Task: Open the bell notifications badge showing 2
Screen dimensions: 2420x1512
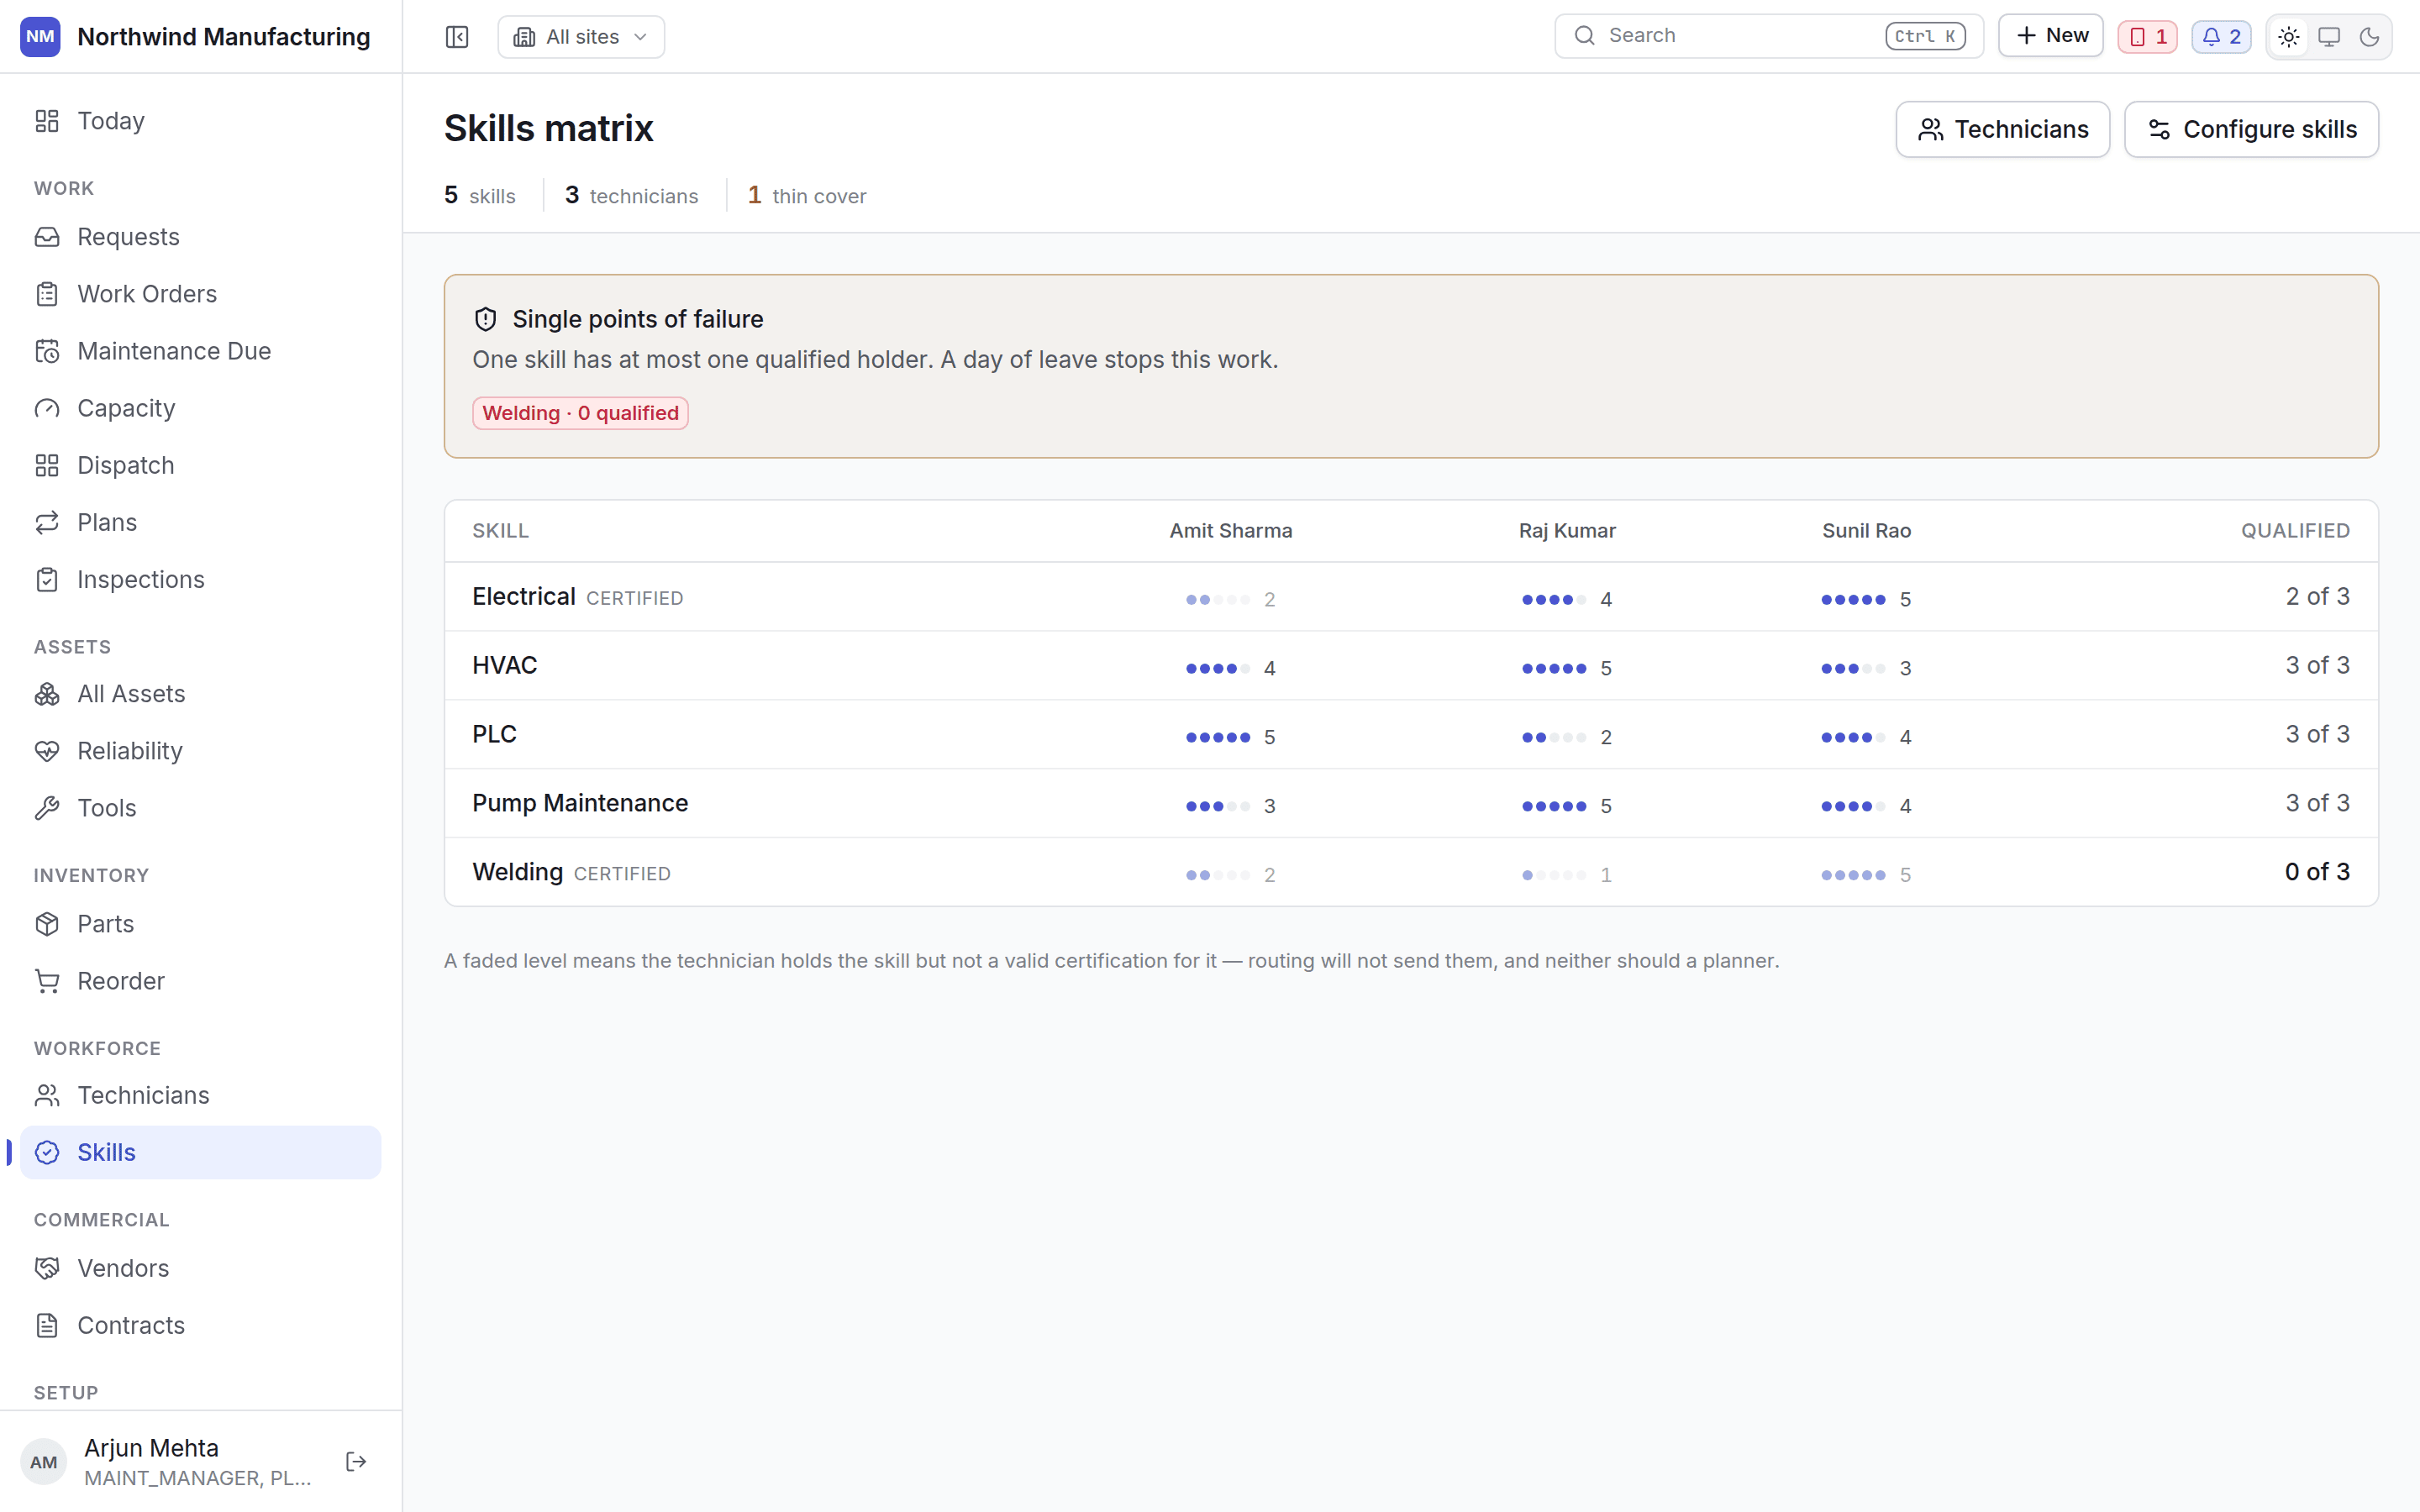Action: point(2221,37)
